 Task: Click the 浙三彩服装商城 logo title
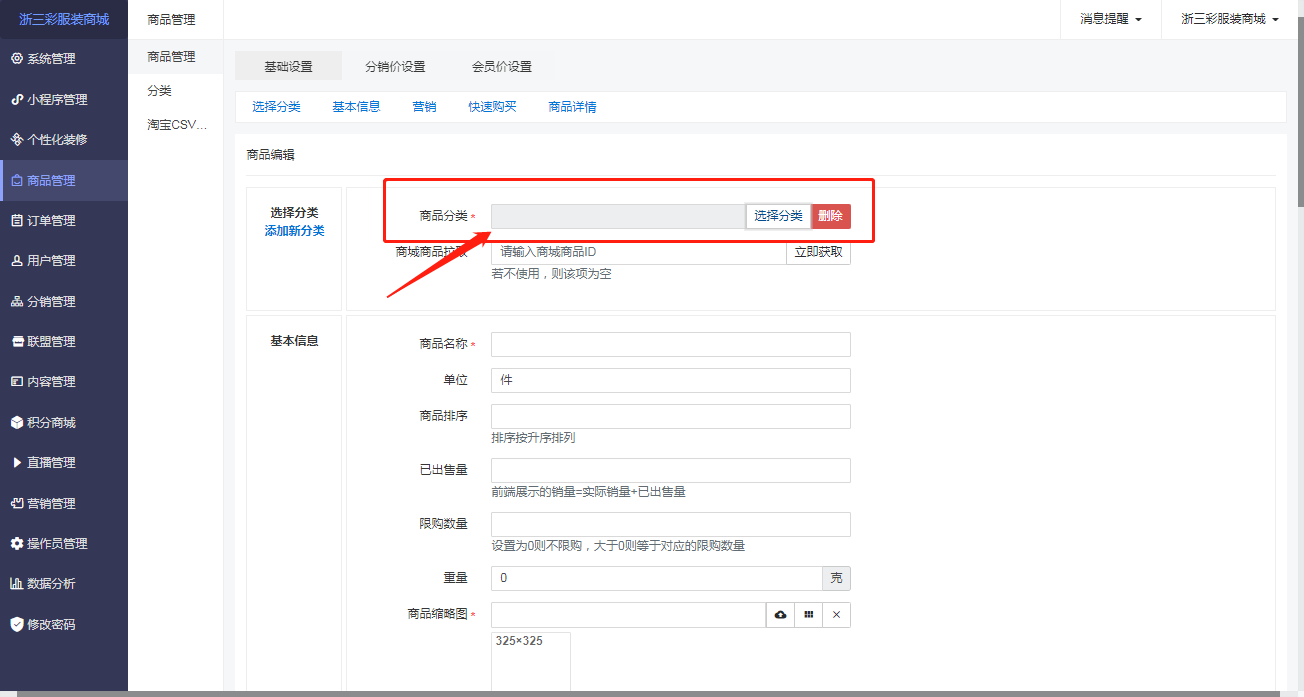pos(64,19)
